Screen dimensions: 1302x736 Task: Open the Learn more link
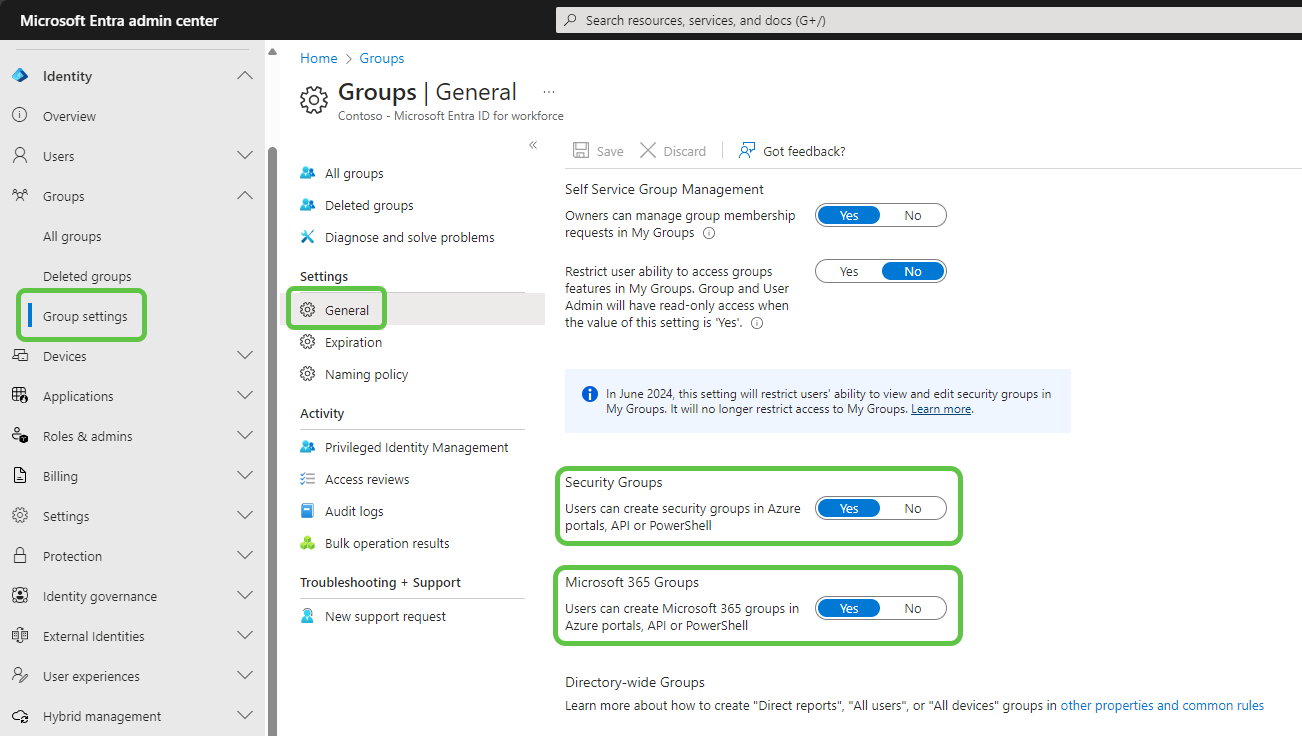[x=940, y=409]
